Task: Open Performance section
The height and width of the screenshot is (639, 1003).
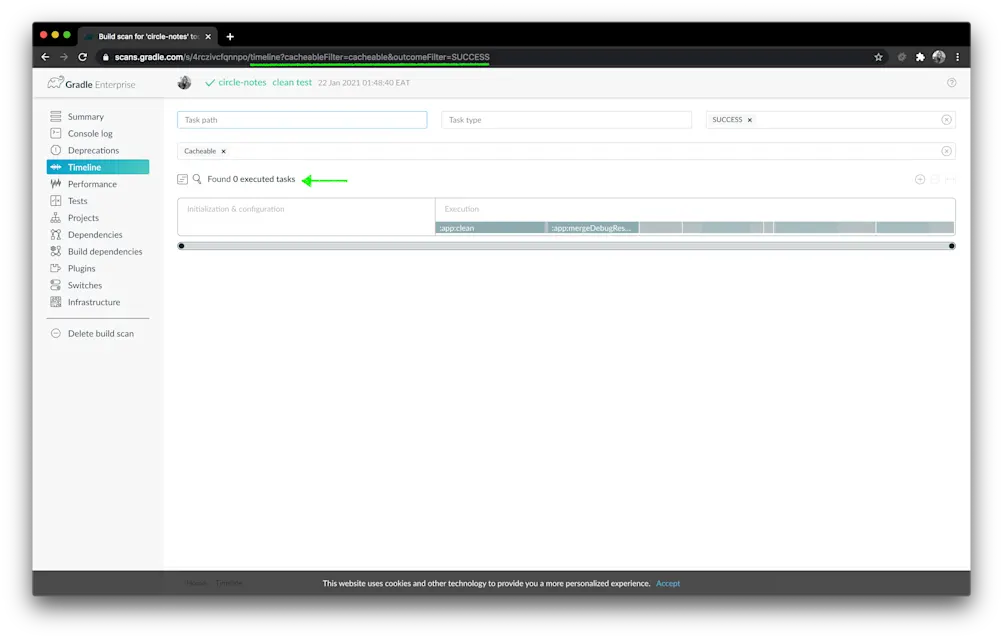Action: pyautogui.click(x=92, y=184)
